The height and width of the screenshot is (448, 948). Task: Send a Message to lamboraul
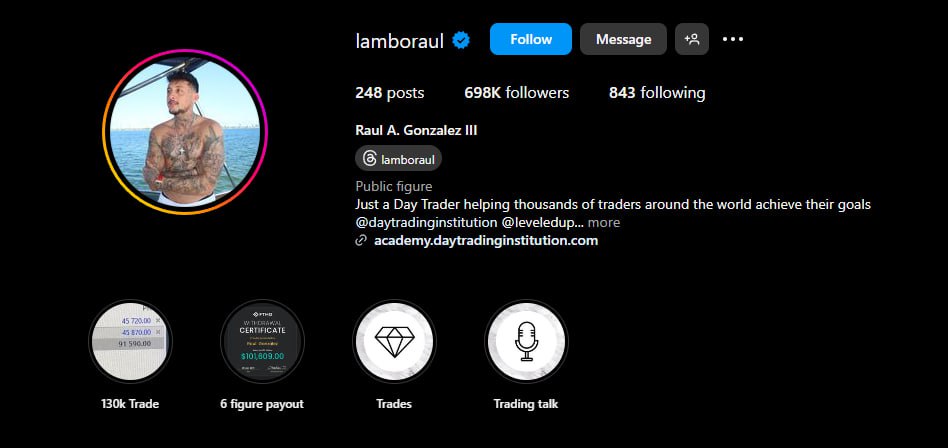point(623,39)
